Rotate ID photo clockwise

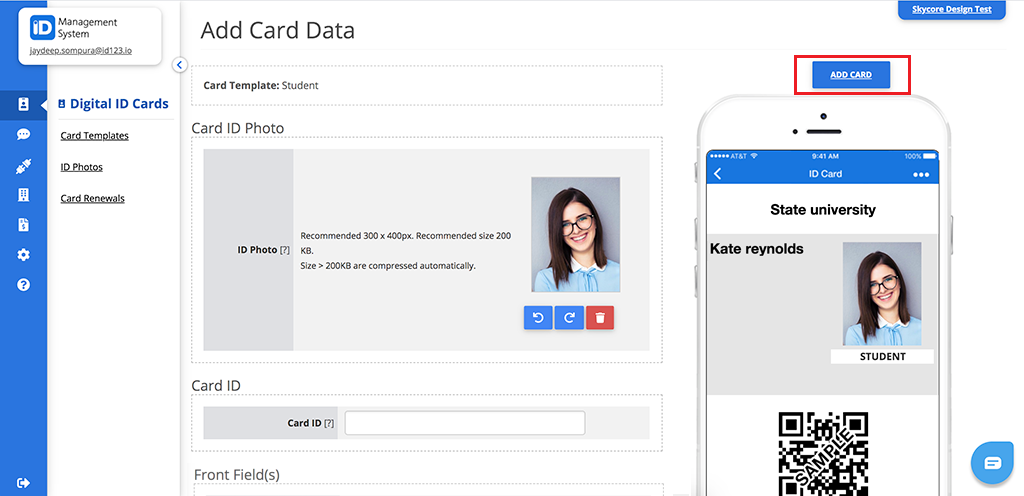coord(569,317)
